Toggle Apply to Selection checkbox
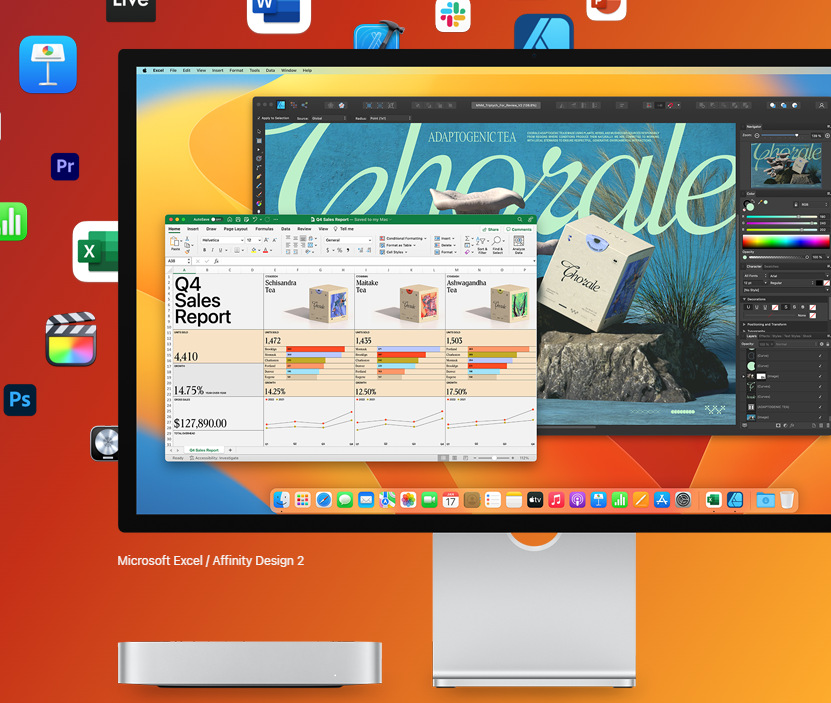The width and height of the screenshot is (831, 703). [259, 118]
